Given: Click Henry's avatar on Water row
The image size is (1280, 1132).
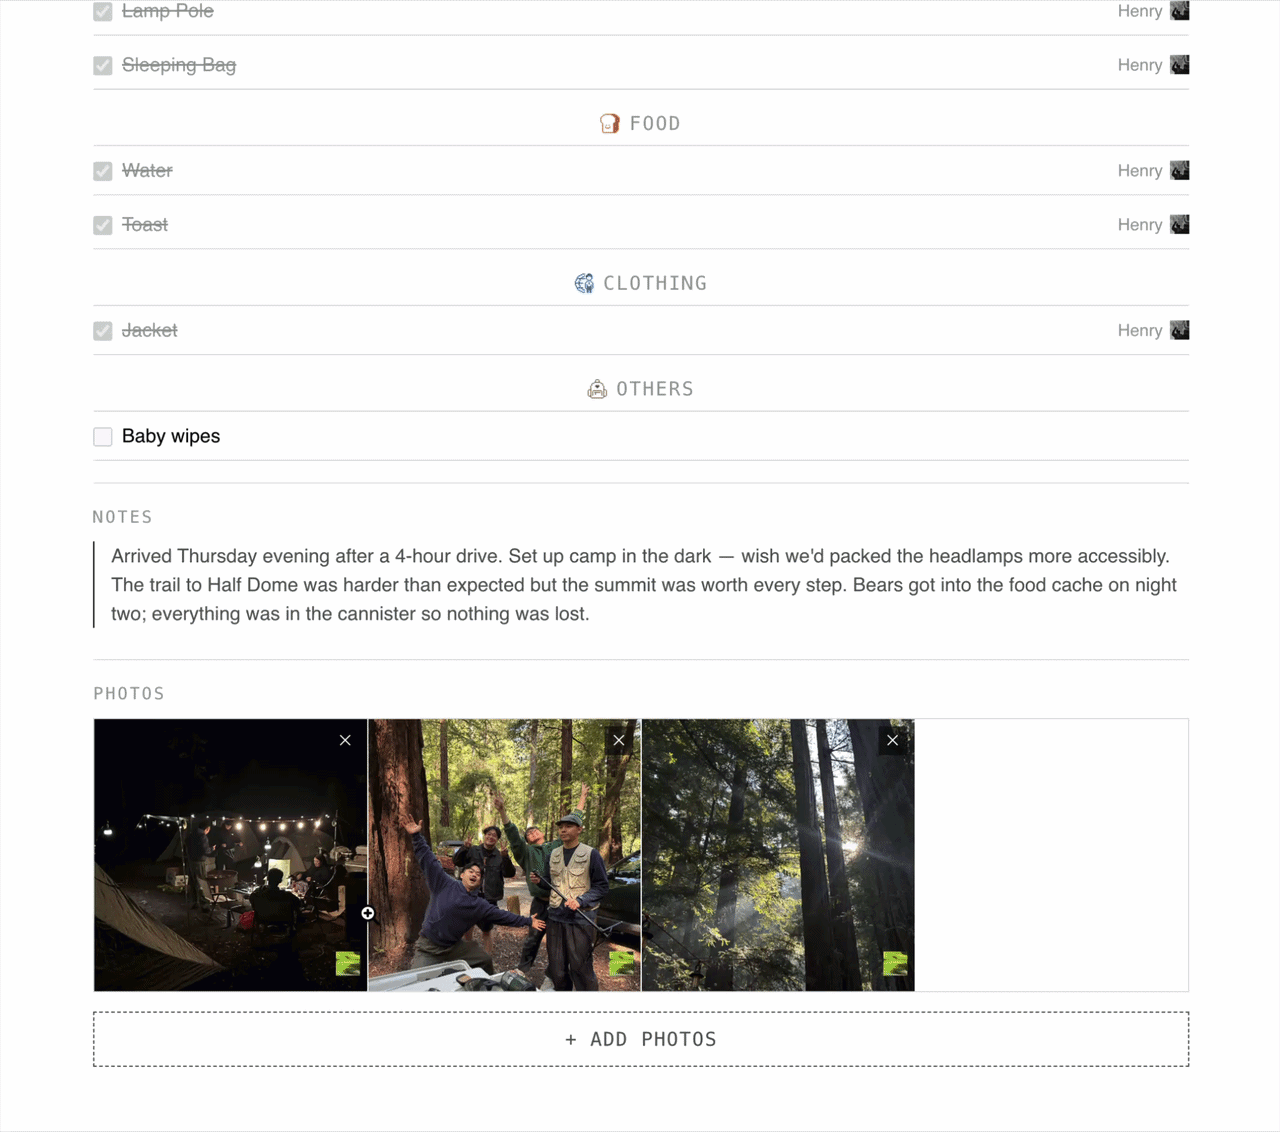Looking at the screenshot, I should [1180, 171].
